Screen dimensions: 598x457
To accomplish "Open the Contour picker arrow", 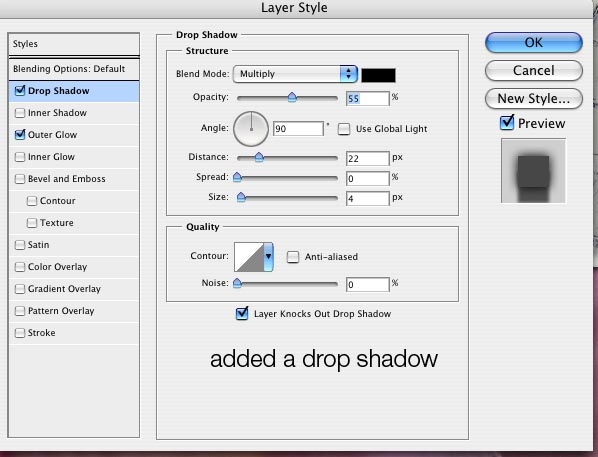I will 268,257.
